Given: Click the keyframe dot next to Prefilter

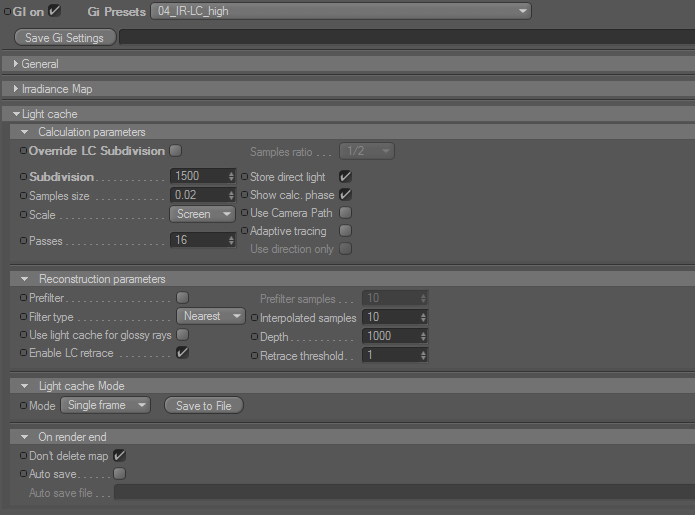Looking at the screenshot, I should (x=23, y=297).
